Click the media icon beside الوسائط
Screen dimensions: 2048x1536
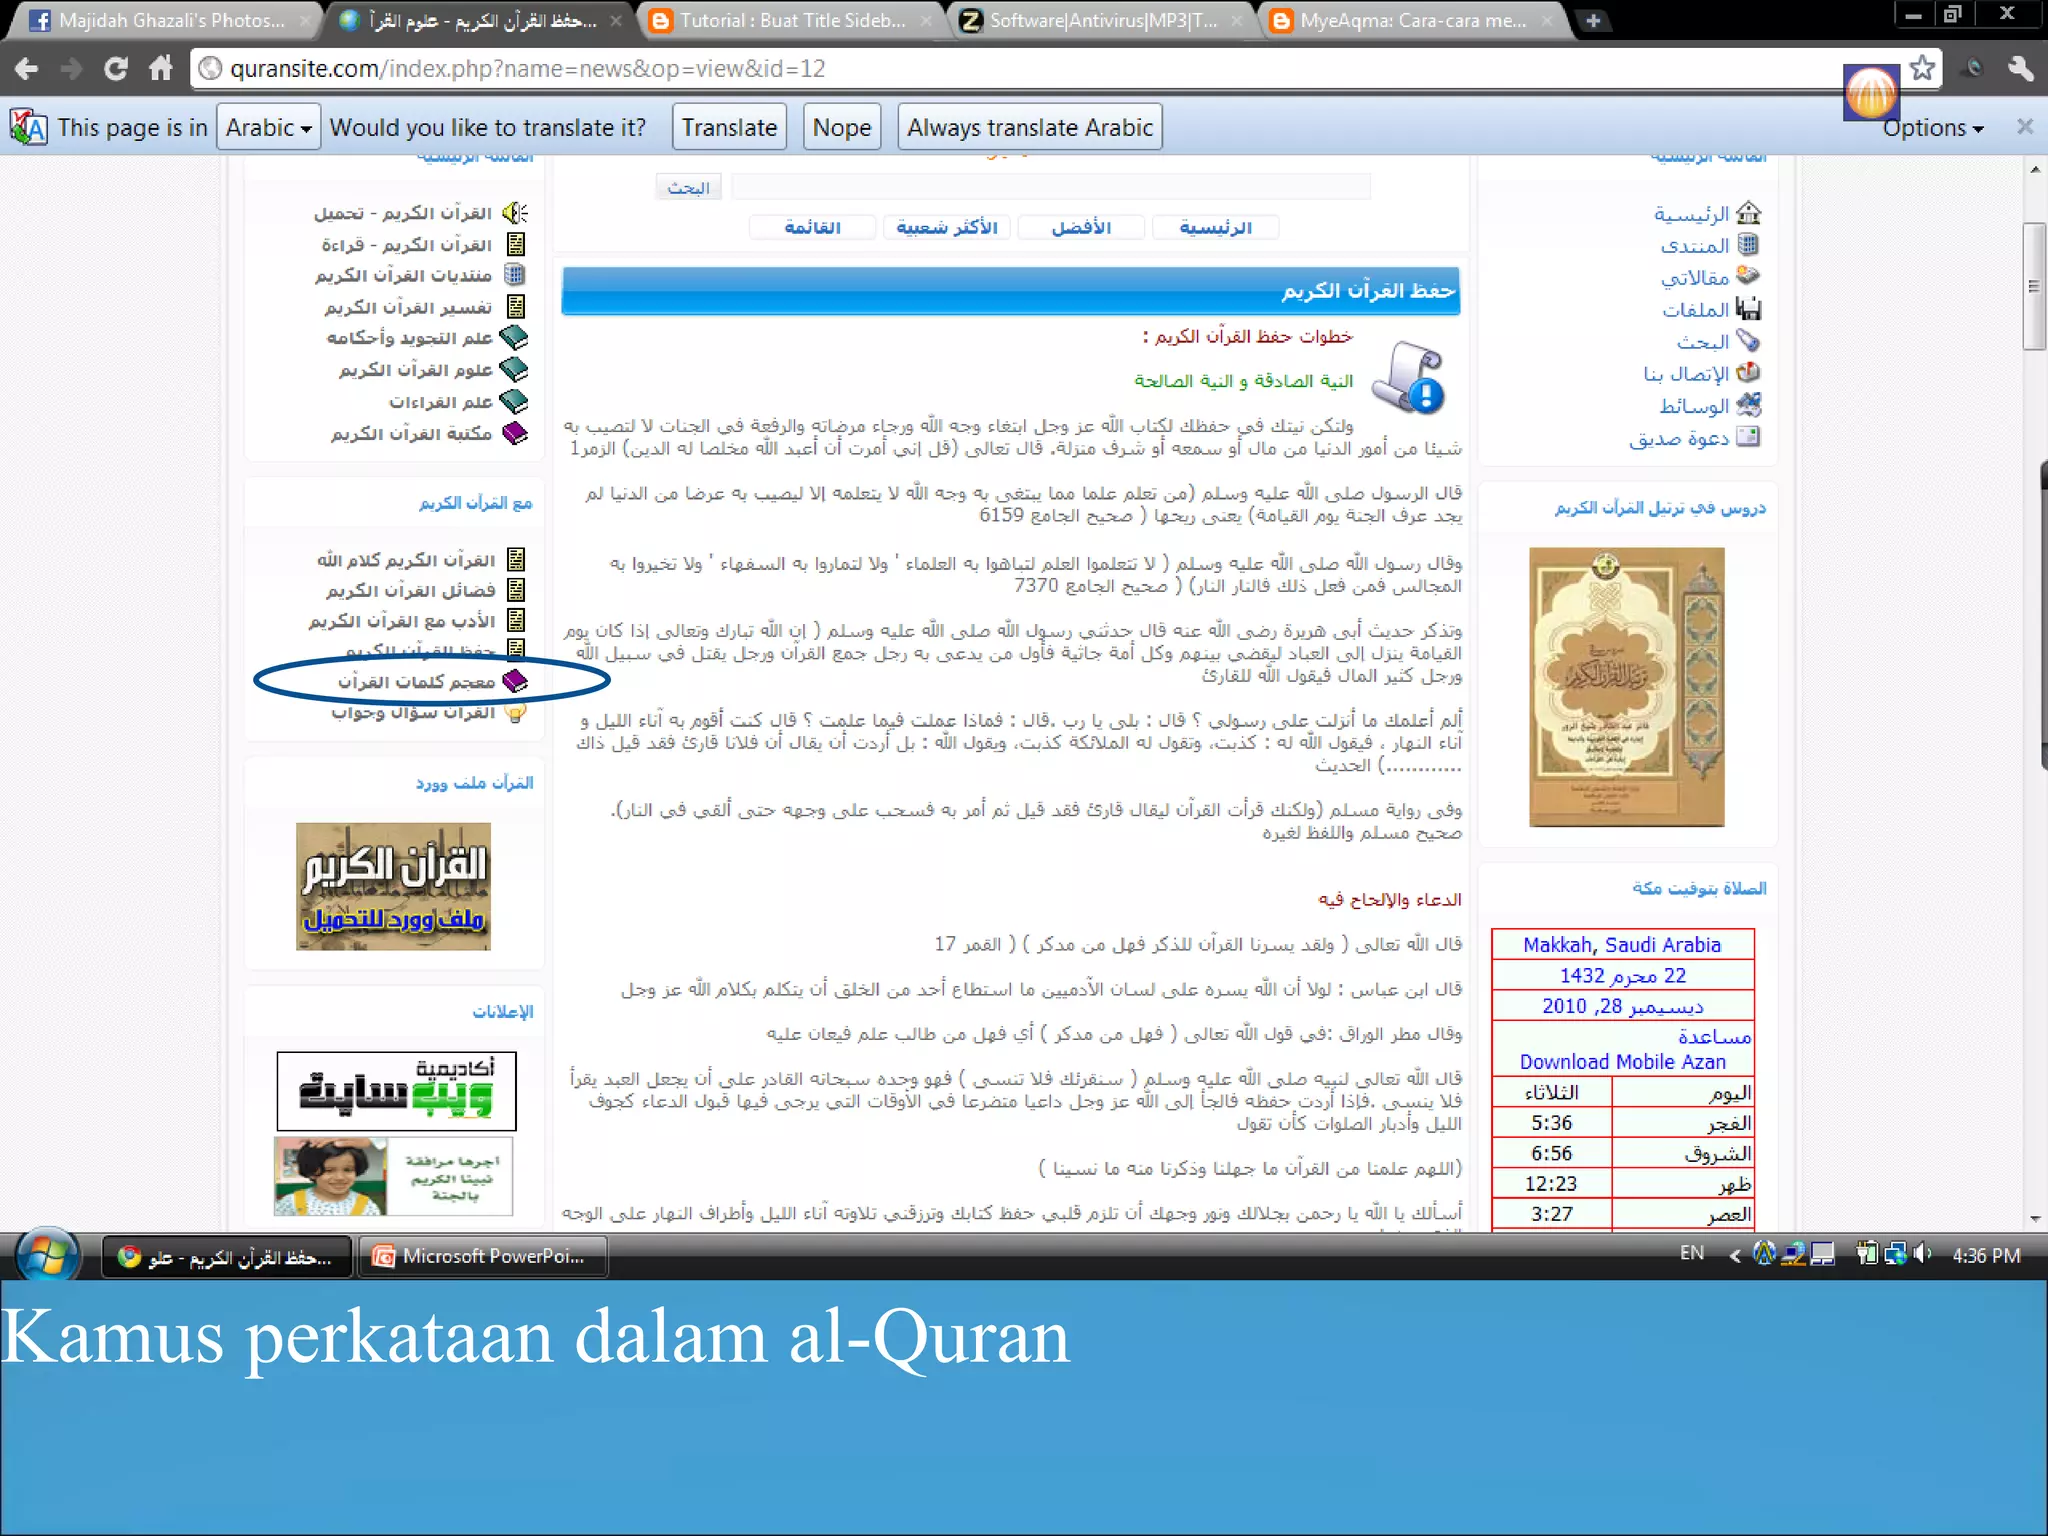1749,404
